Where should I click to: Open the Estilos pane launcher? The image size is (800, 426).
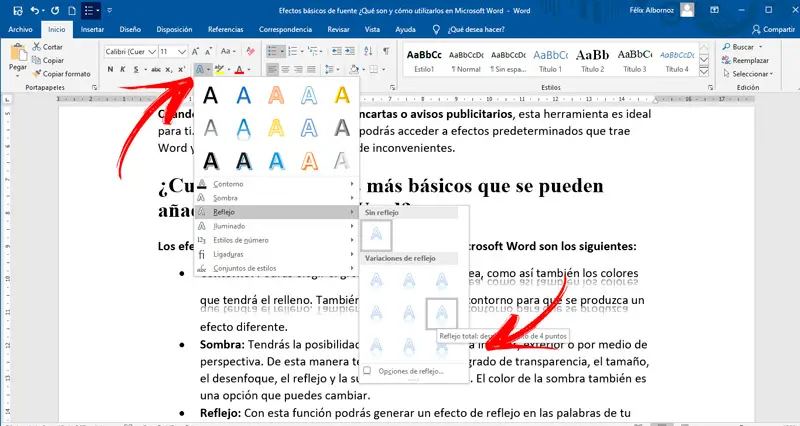(711, 88)
